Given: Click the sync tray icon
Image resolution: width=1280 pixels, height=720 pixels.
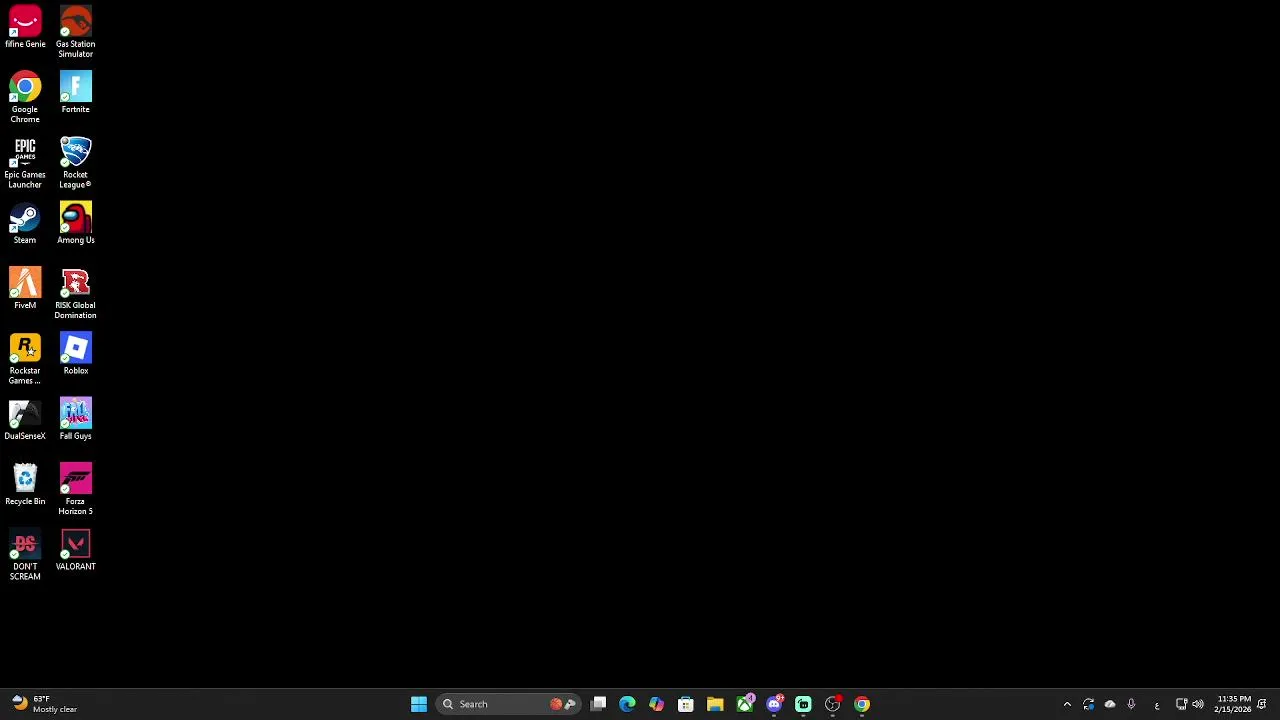Looking at the screenshot, I should point(1089,704).
